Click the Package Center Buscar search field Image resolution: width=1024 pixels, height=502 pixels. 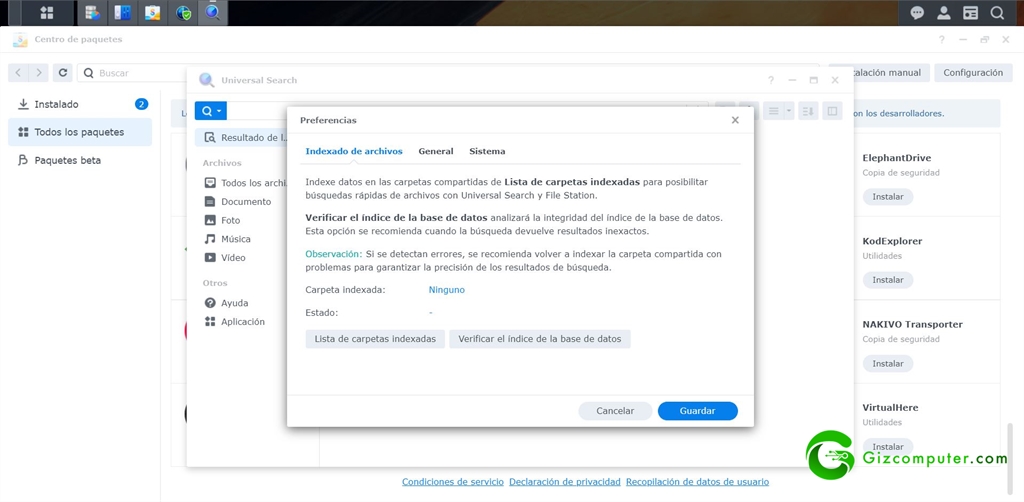tap(132, 73)
